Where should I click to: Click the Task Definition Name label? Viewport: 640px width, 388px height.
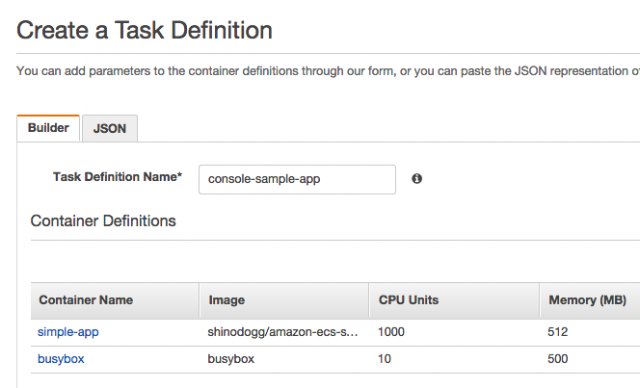pos(118,177)
